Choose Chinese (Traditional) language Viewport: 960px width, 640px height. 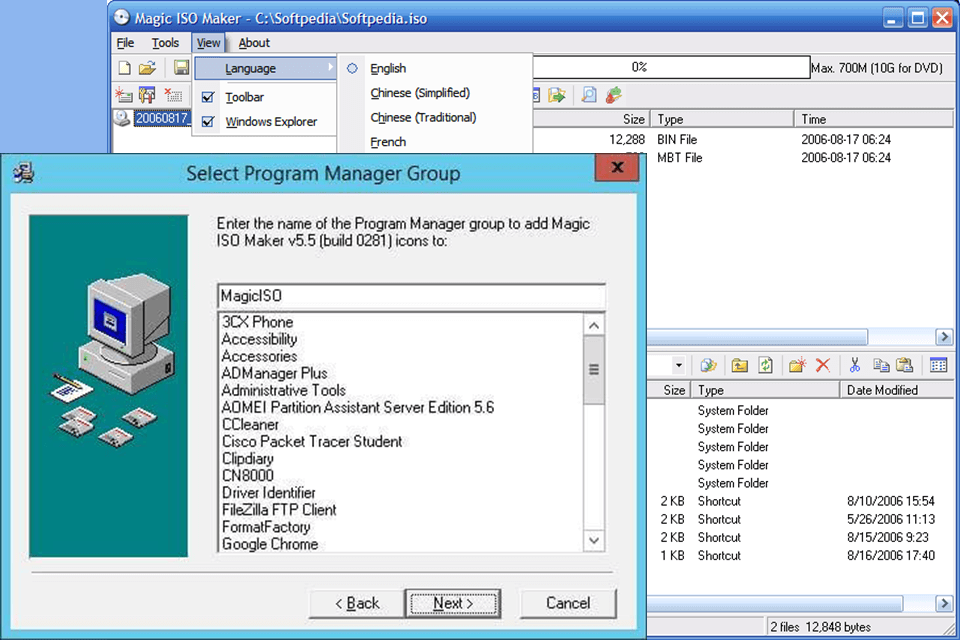[423, 118]
